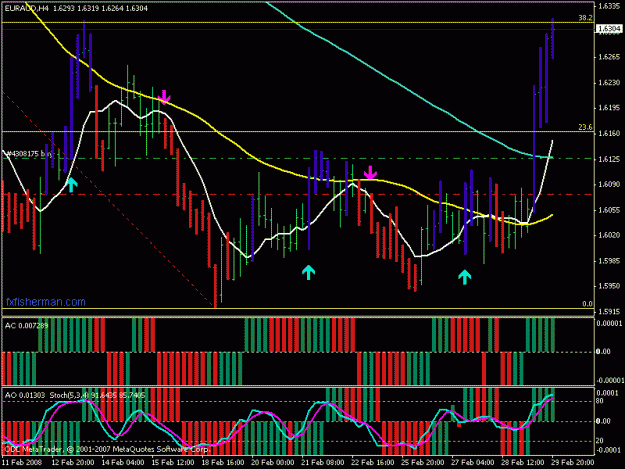625x469 pixels.
Task: Click the AC scale value -0.00001
Action: click(609, 381)
